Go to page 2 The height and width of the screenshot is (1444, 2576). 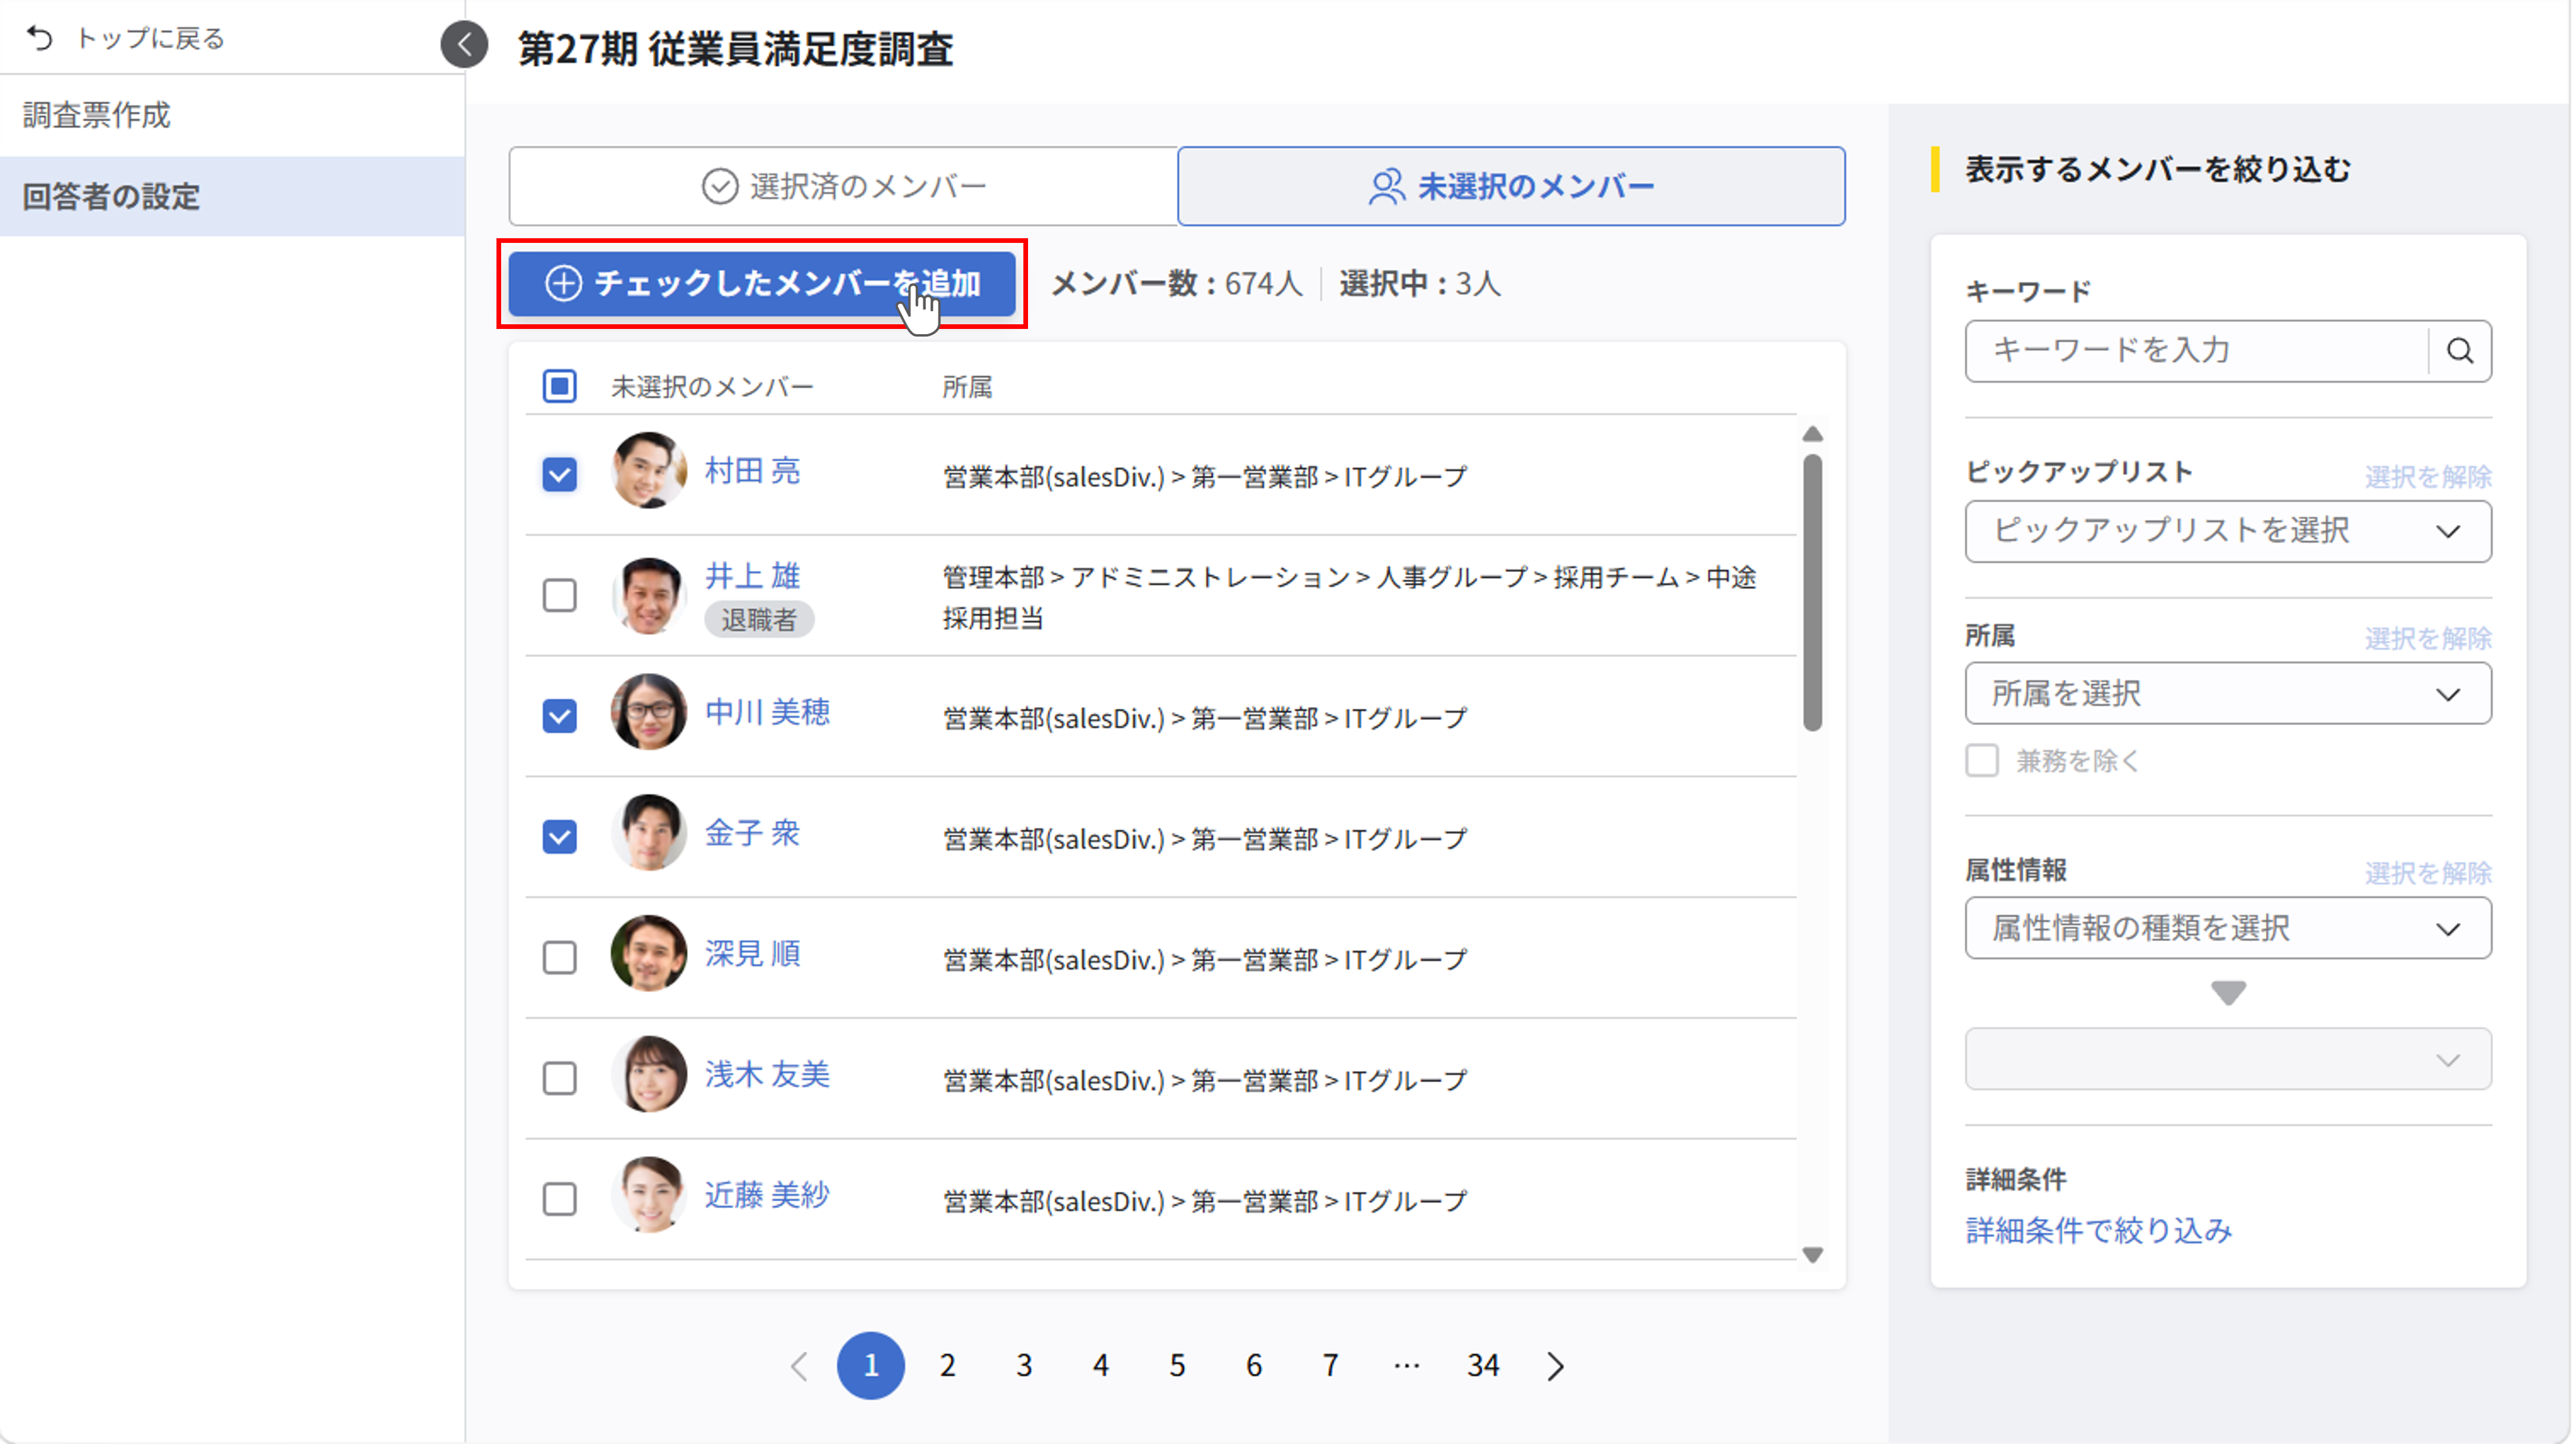pyautogui.click(x=948, y=1366)
